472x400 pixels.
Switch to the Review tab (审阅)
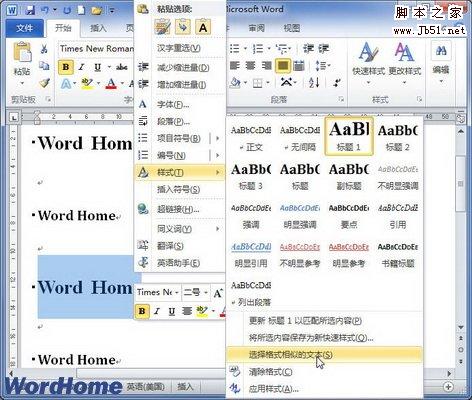point(257,28)
